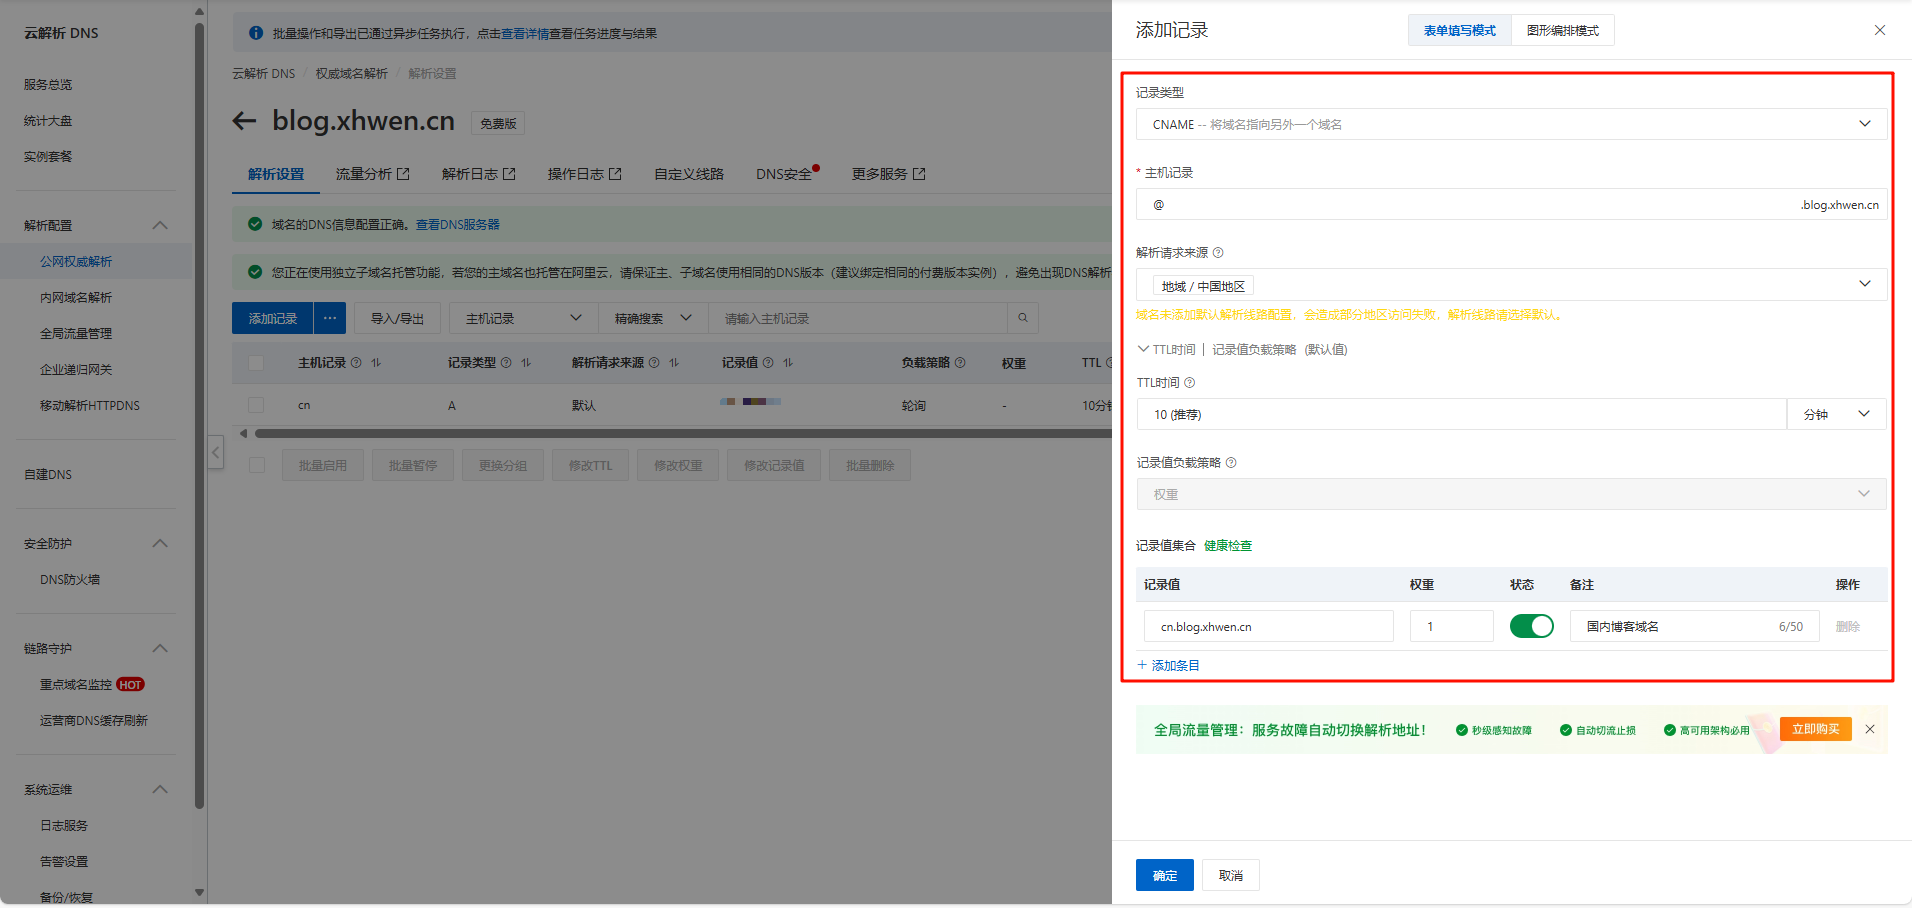
Task: Check the select-all checkbox in table header
Action: [256, 363]
